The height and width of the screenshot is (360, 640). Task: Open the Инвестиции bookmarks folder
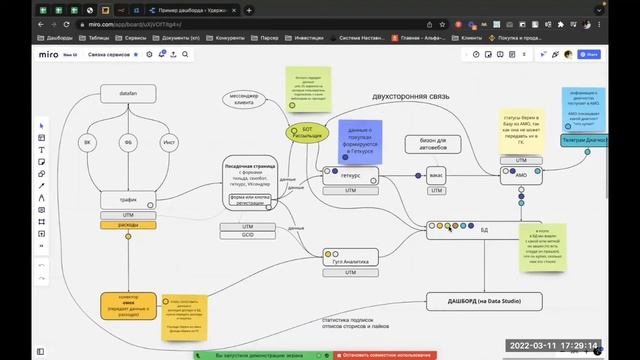click(304, 38)
